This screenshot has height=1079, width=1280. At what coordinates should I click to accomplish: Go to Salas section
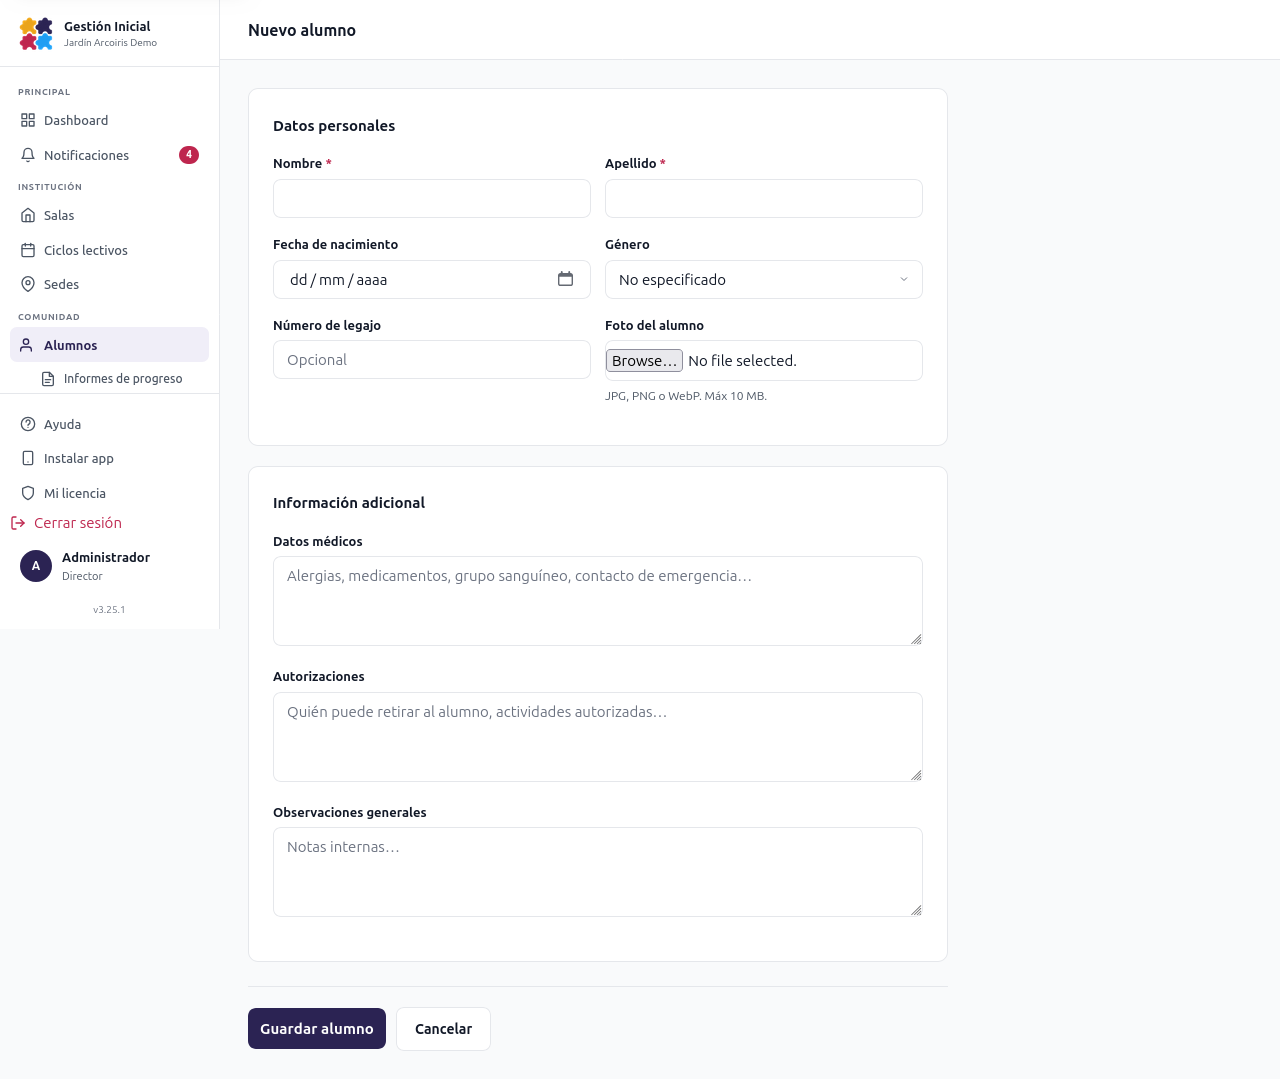coord(109,215)
